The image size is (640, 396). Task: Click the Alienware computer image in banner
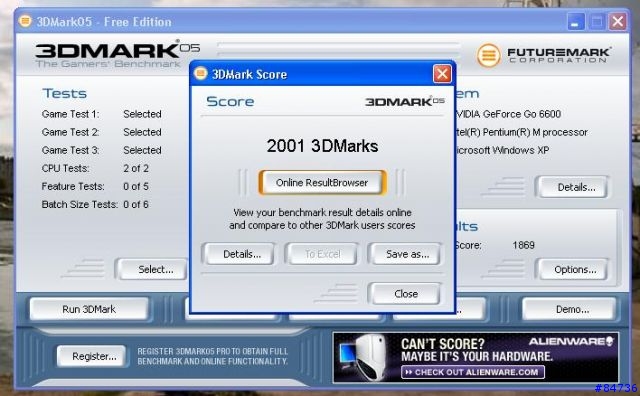point(363,357)
